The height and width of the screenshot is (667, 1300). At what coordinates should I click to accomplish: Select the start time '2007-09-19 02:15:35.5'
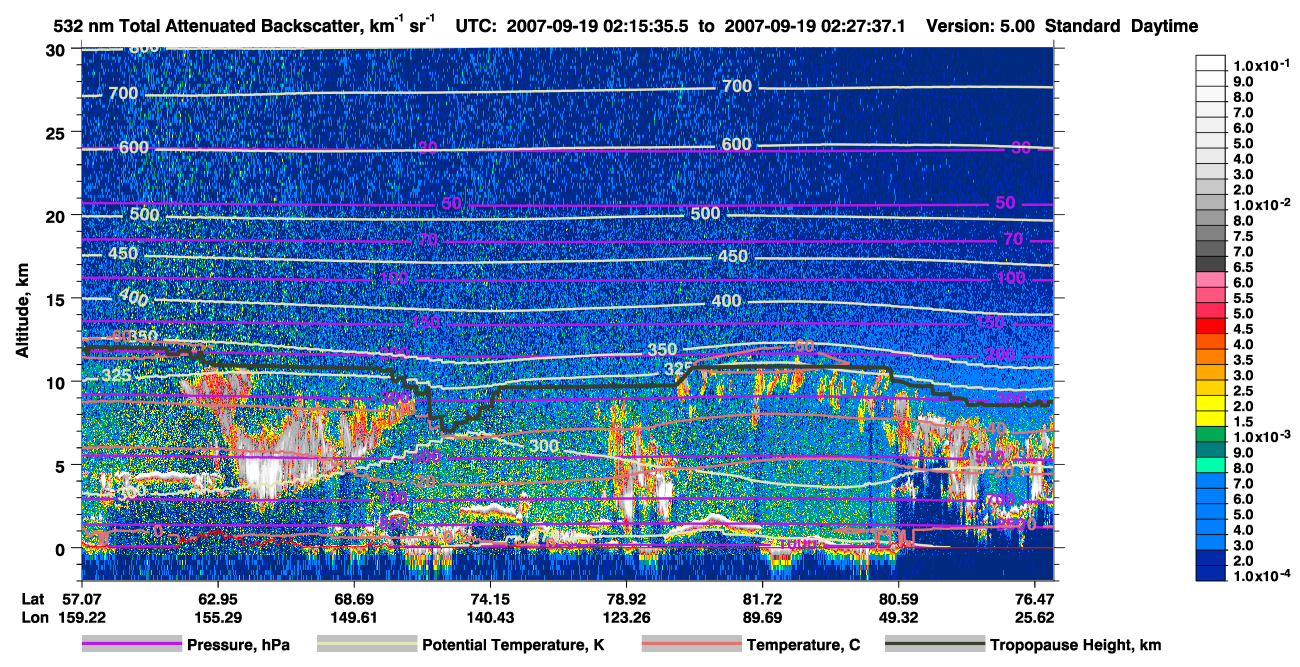pyautogui.click(x=600, y=26)
